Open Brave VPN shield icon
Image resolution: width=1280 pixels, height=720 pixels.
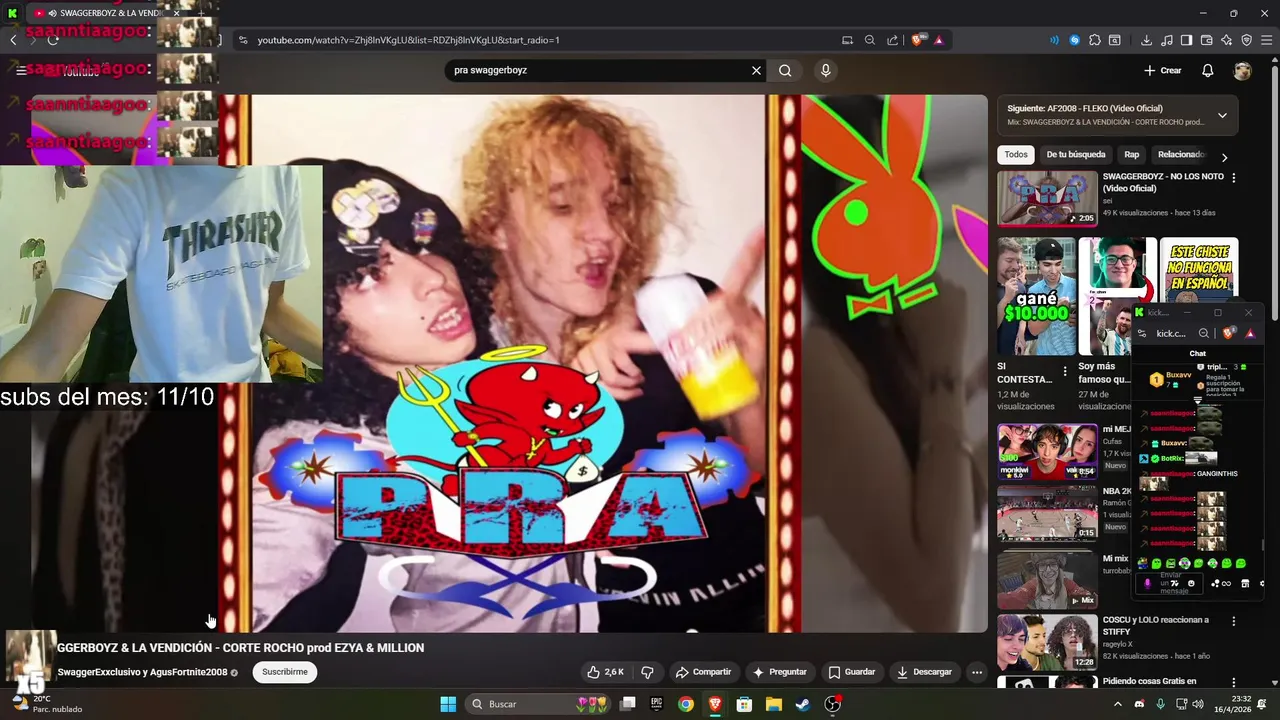pos(1246,40)
